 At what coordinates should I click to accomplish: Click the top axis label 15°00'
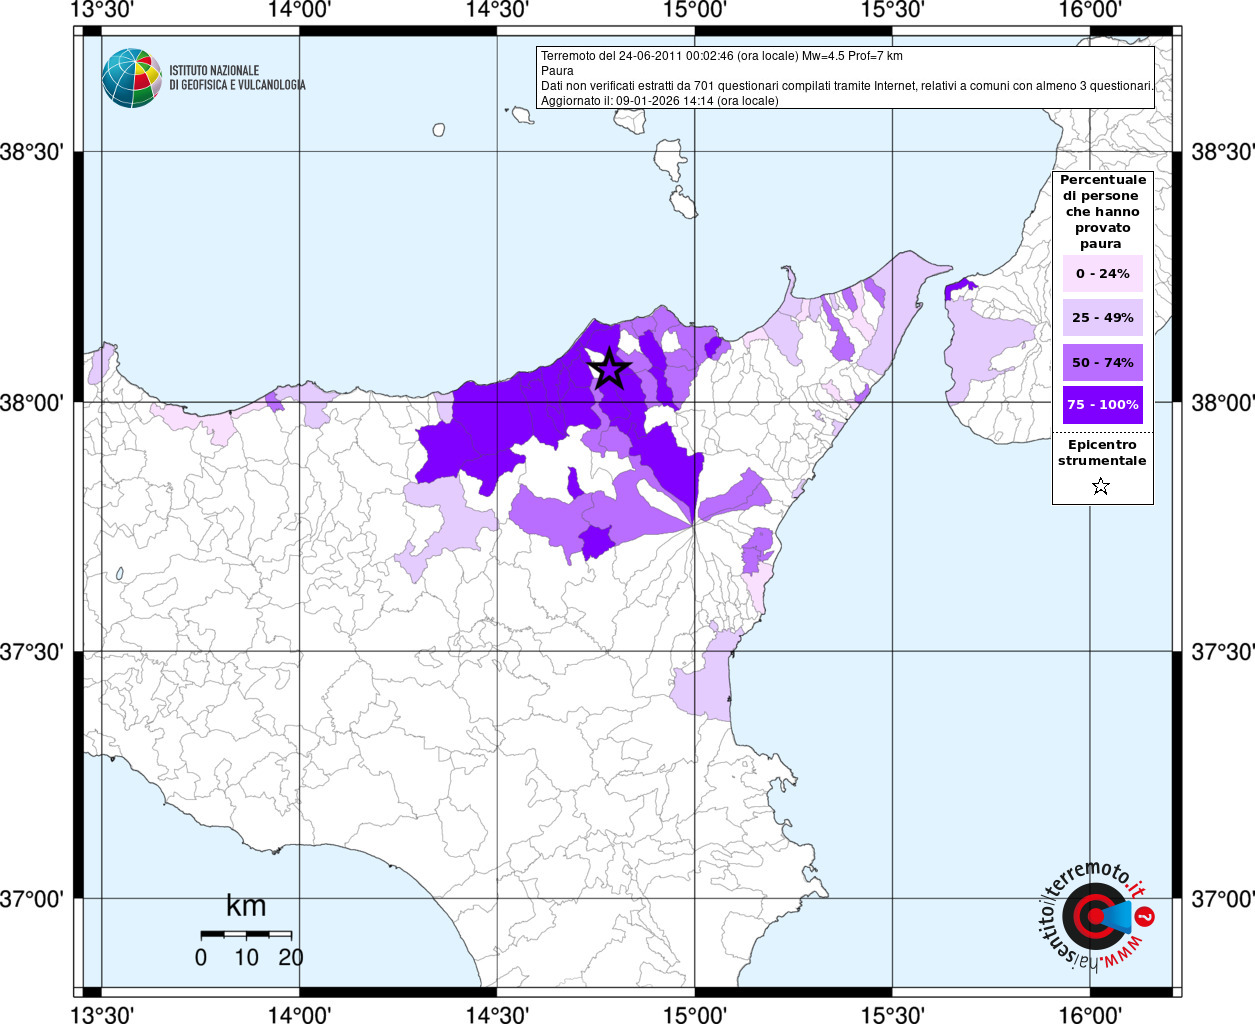point(694,10)
